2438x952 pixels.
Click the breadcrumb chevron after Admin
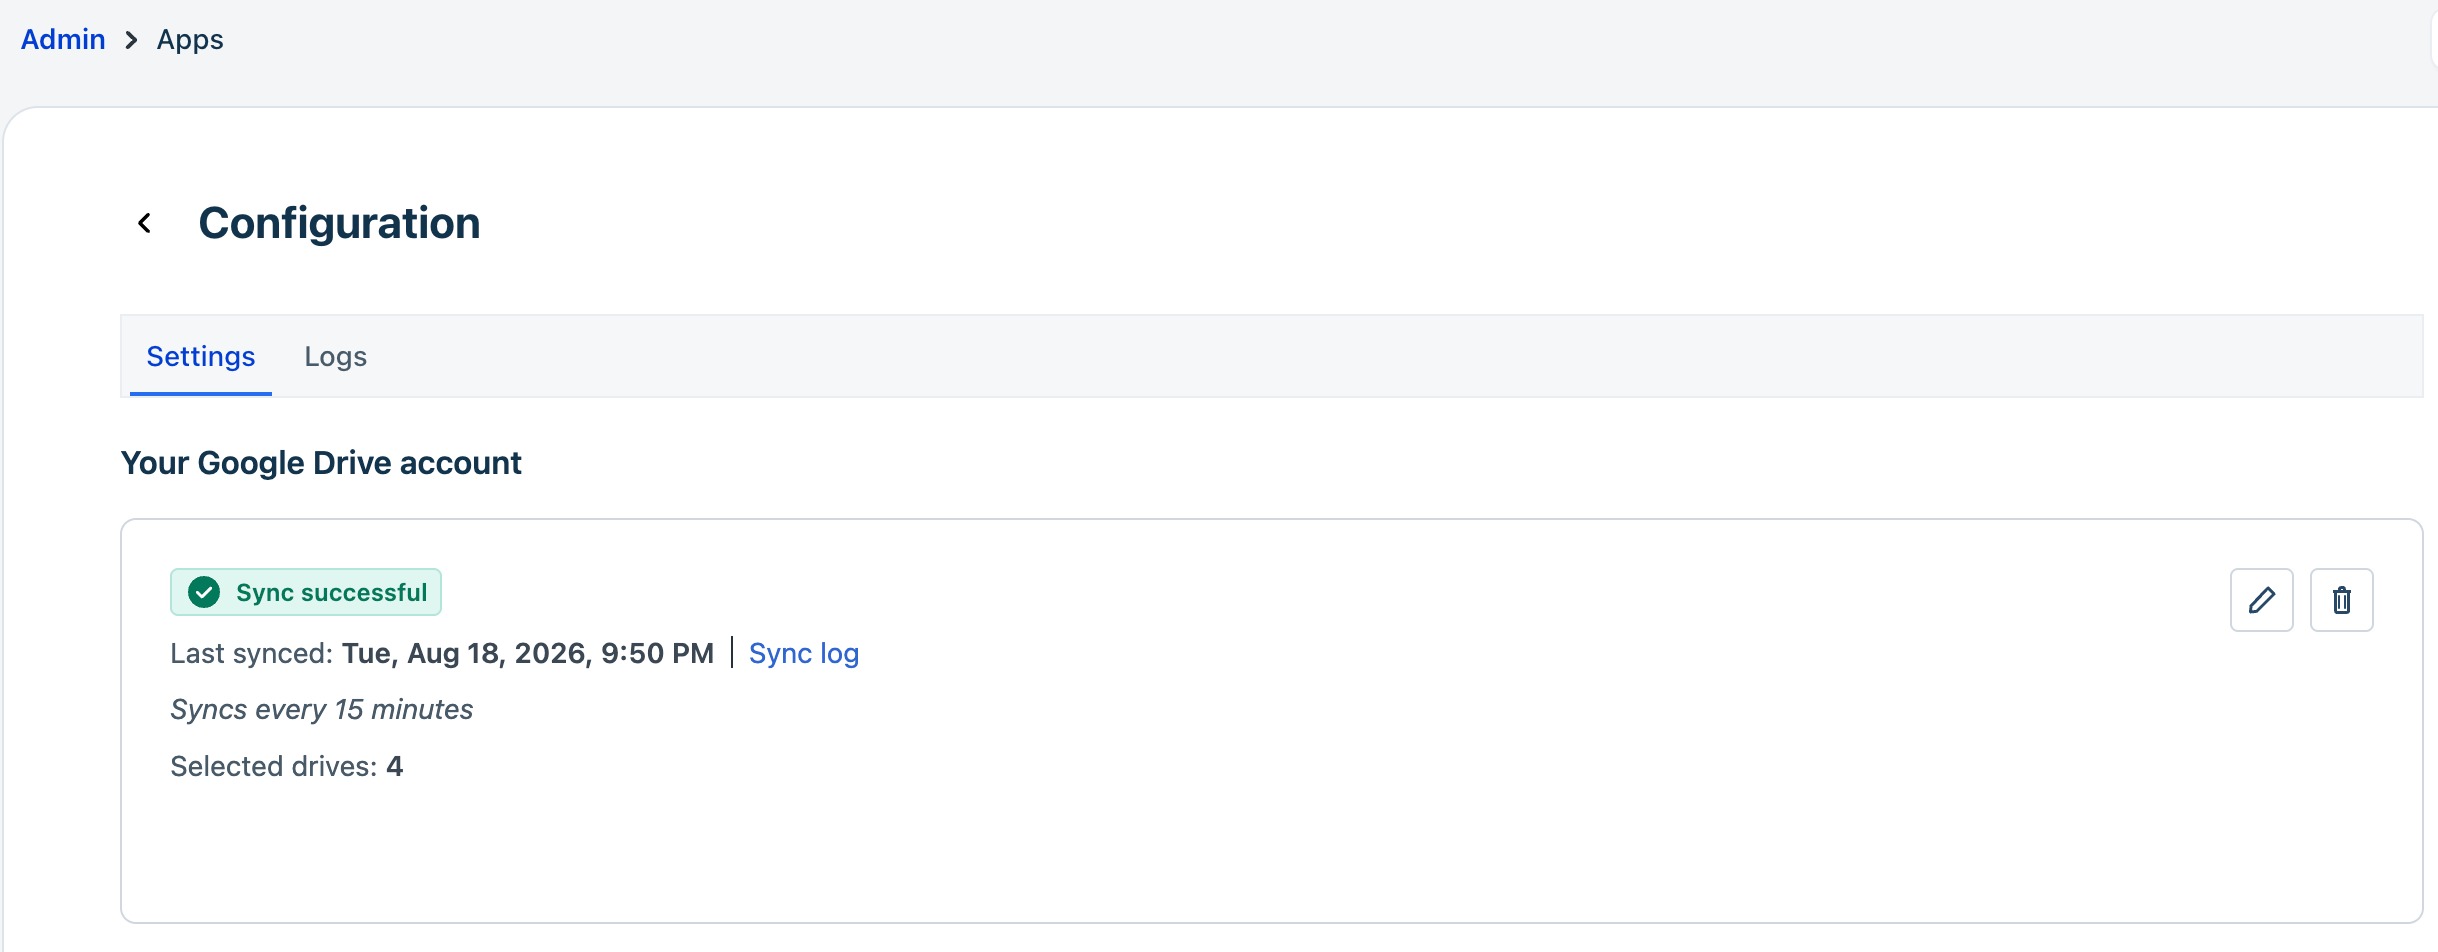(131, 40)
